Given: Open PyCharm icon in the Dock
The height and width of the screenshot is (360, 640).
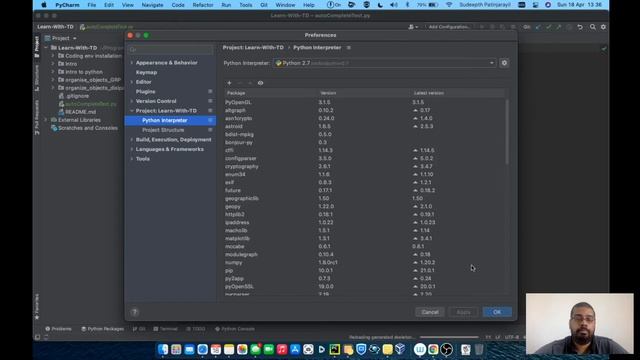Looking at the screenshot, I should (335, 349).
